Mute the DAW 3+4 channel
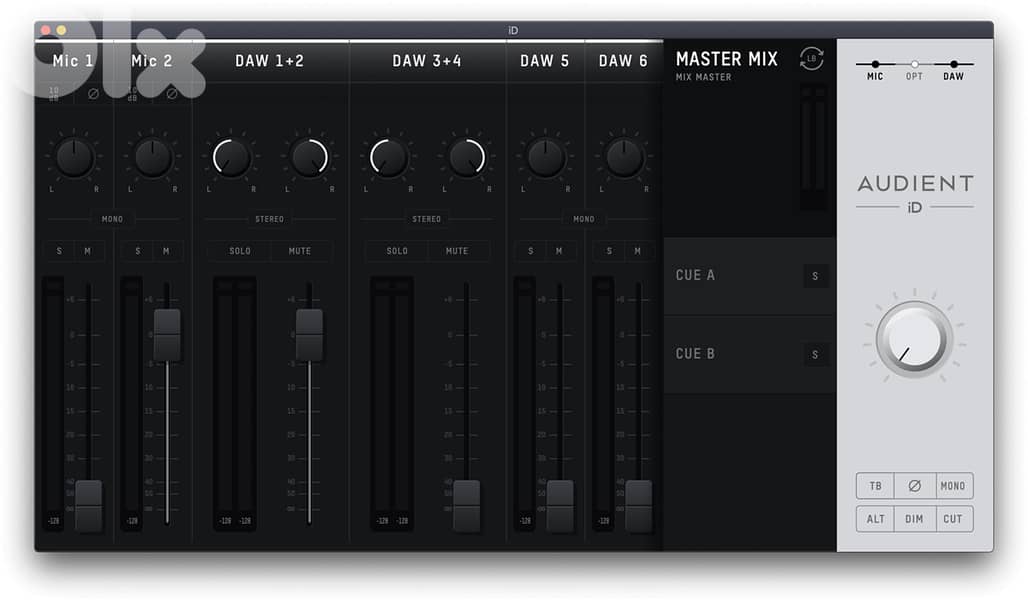This screenshot has width=1028, height=600. [457, 251]
